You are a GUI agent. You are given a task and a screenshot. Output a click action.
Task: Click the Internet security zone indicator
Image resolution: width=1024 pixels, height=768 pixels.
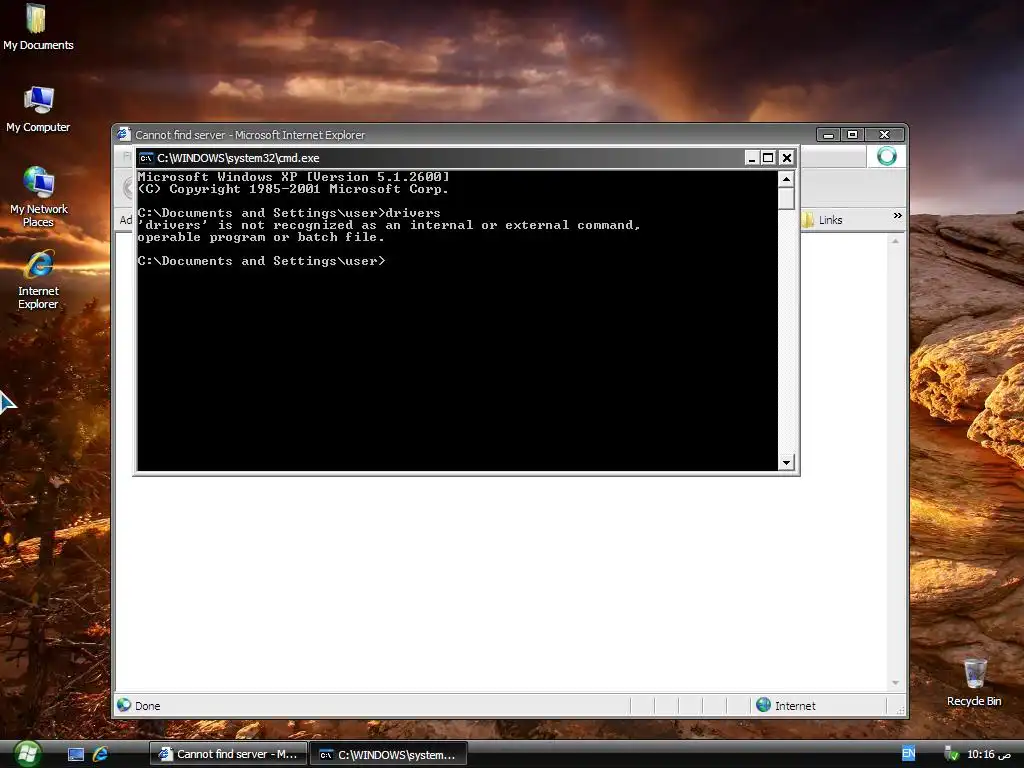coord(786,705)
